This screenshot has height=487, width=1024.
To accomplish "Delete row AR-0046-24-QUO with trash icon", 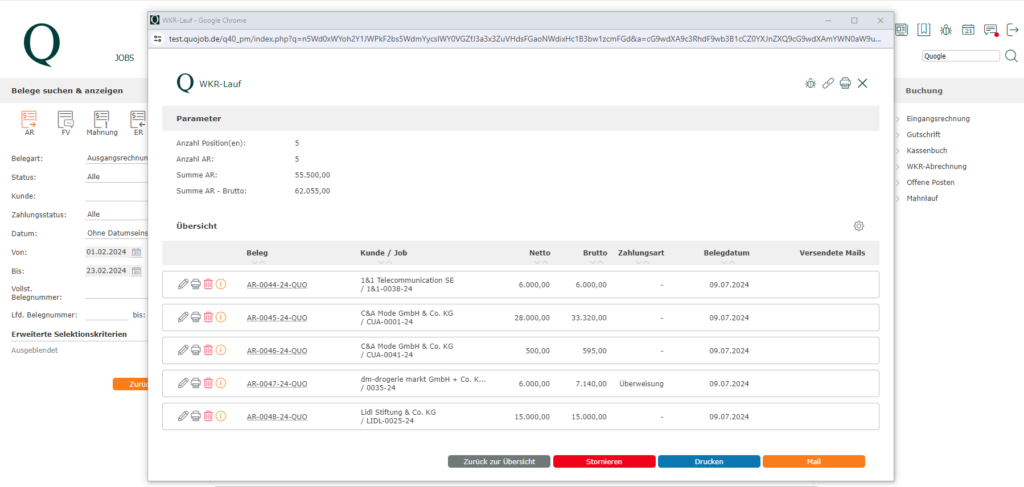I will 208,351.
